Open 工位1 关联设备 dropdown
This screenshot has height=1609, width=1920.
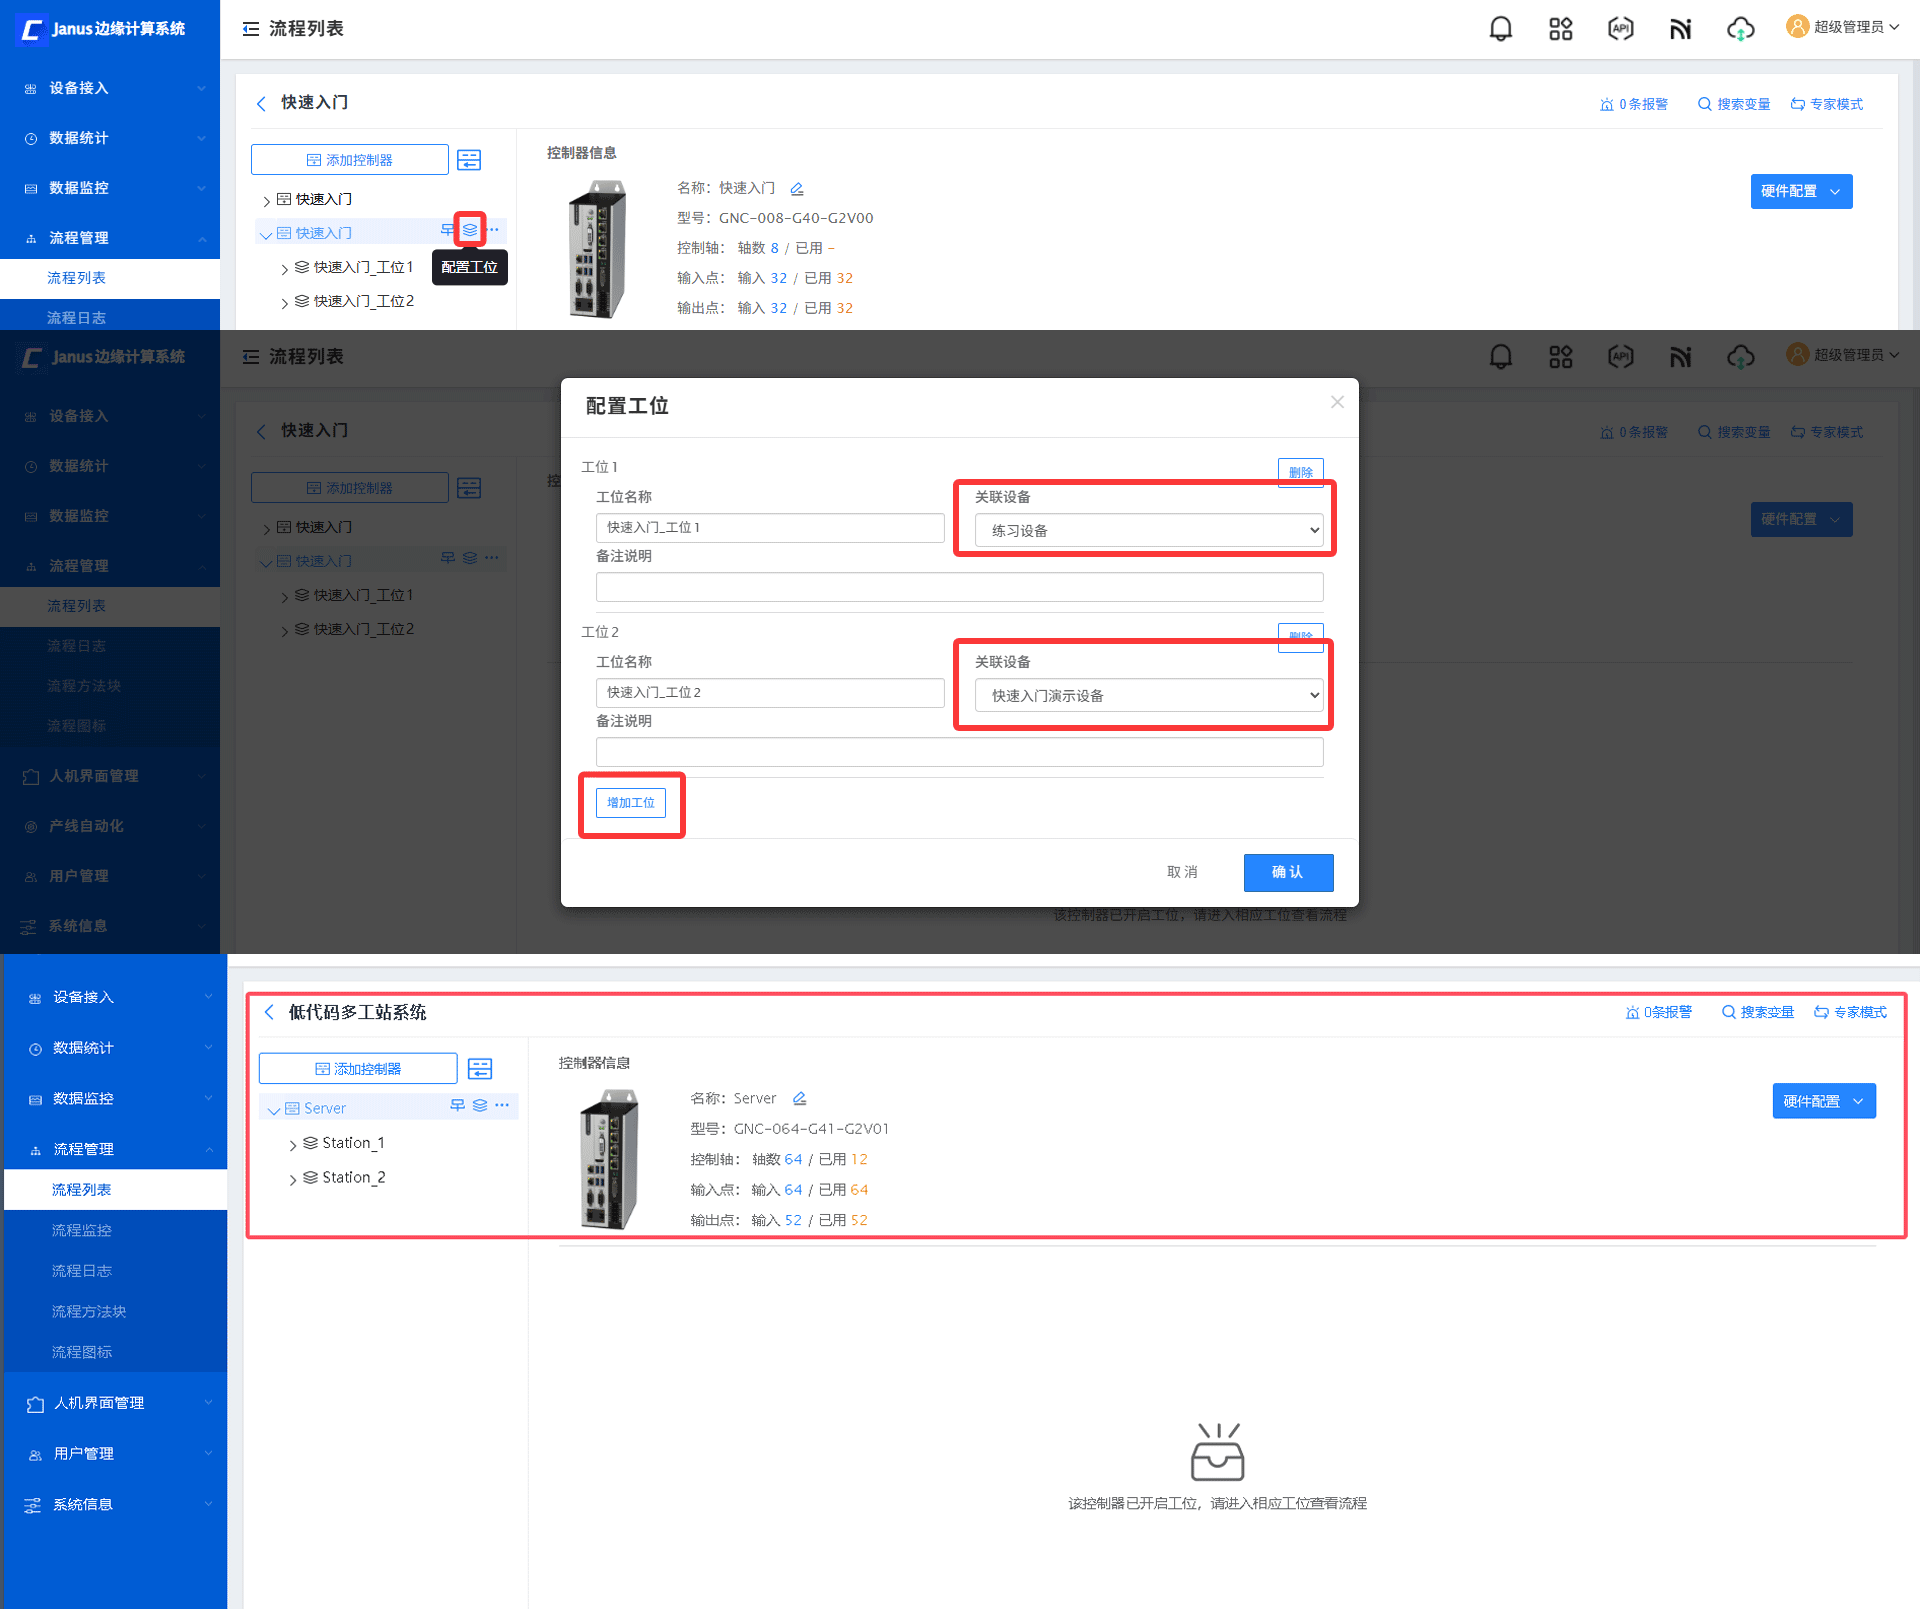tap(1148, 530)
